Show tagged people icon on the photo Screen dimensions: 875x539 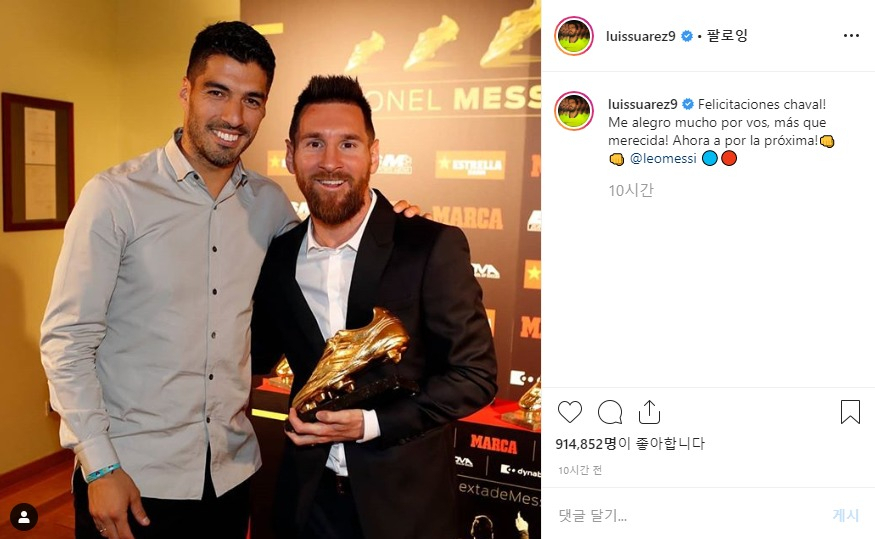(x=24, y=517)
